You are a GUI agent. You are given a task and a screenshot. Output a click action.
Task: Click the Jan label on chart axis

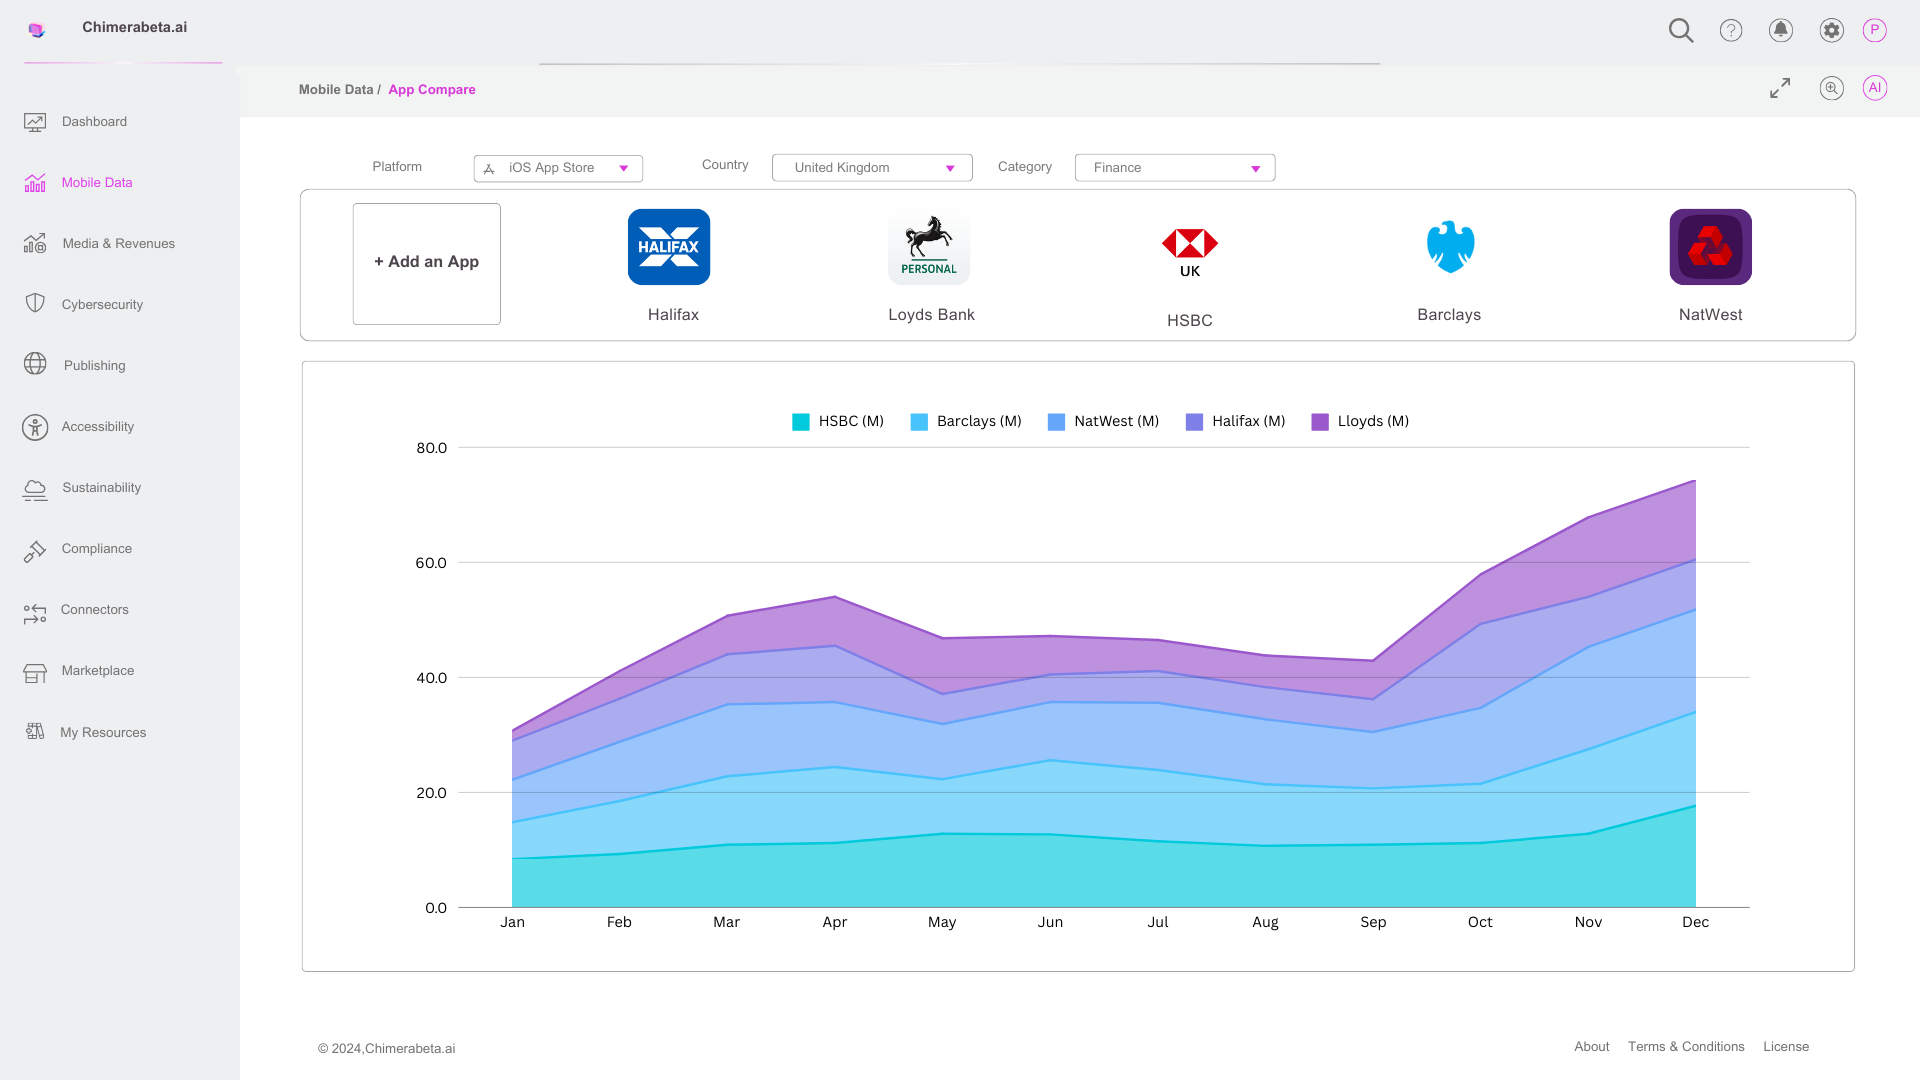512,922
